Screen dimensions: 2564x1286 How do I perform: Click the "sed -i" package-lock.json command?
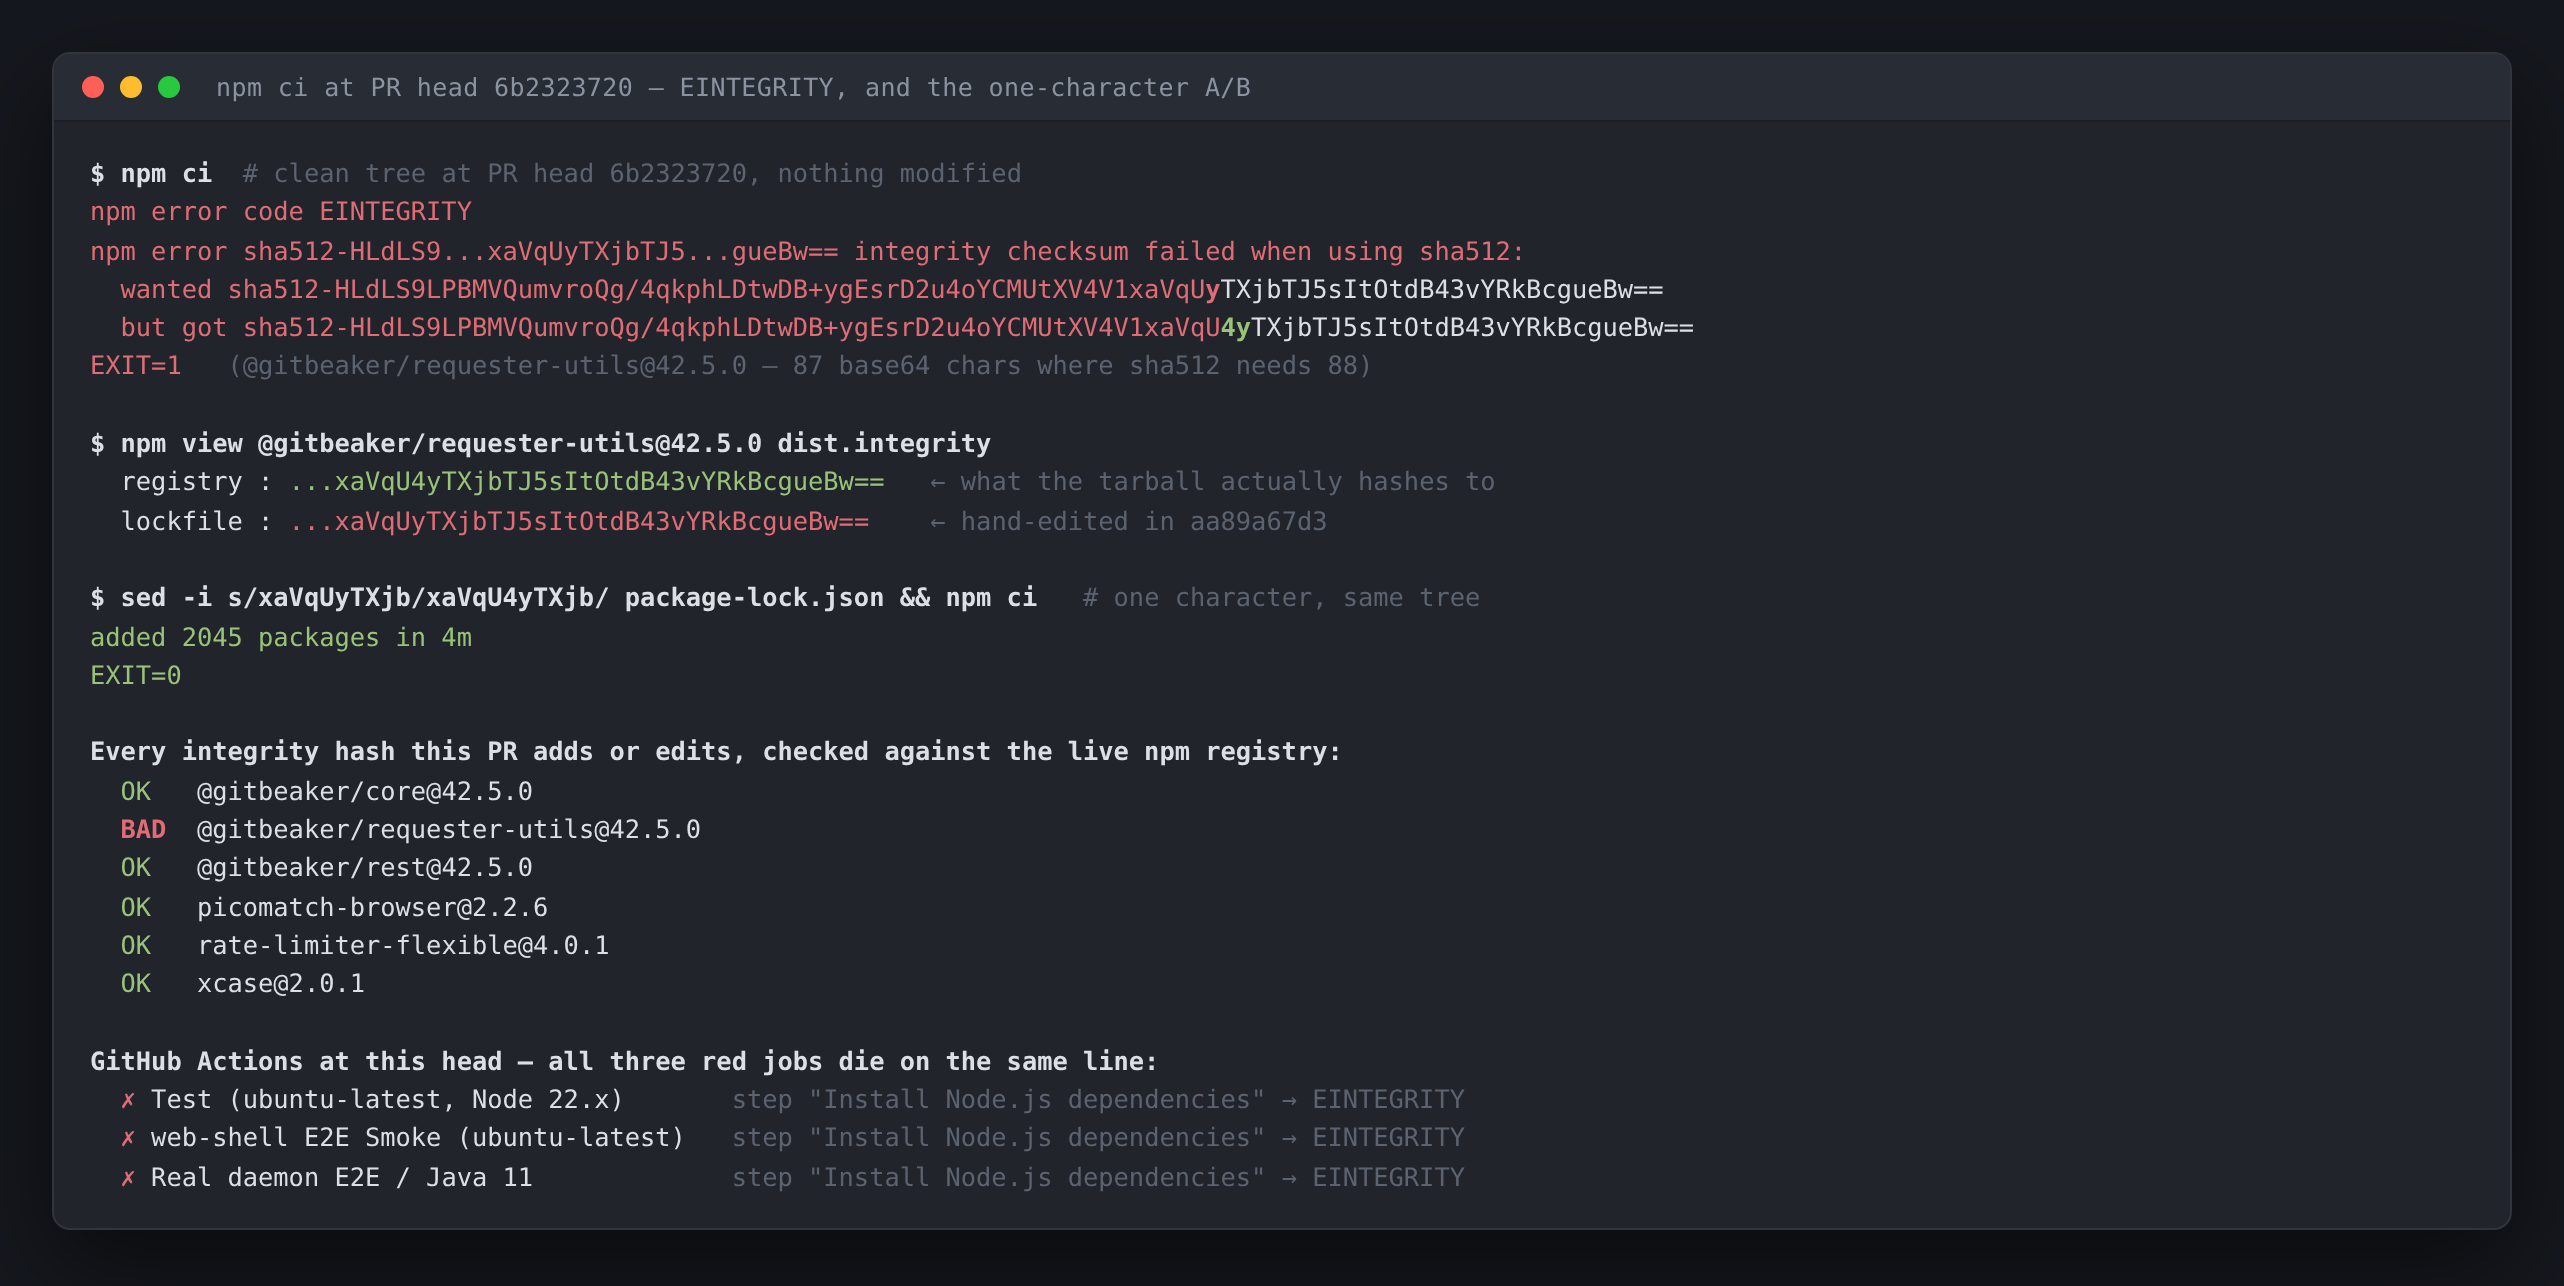tap(564, 598)
